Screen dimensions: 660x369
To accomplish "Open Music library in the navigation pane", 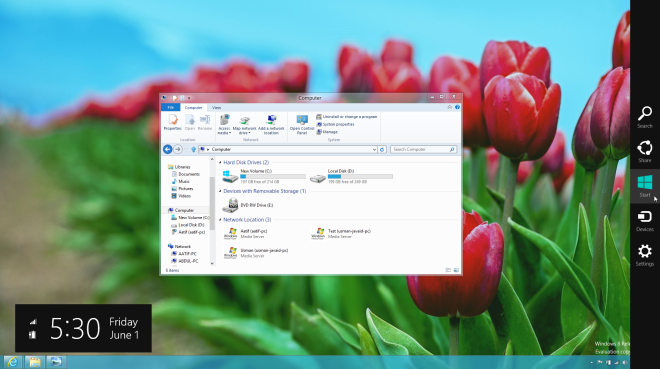I will (x=181, y=181).
